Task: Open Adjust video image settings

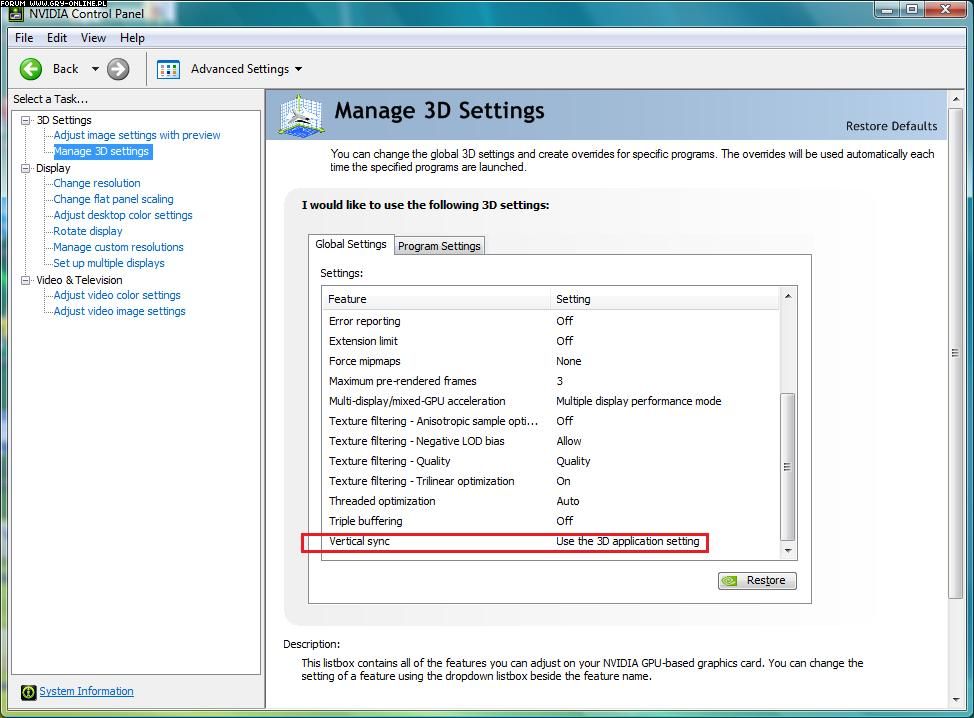Action: click(x=119, y=311)
